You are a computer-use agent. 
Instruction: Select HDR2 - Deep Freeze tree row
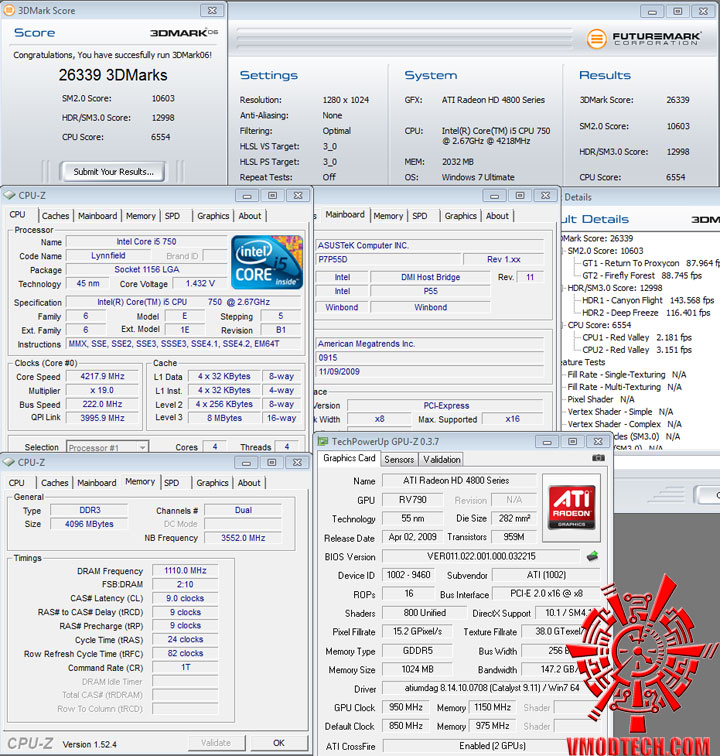click(x=646, y=313)
